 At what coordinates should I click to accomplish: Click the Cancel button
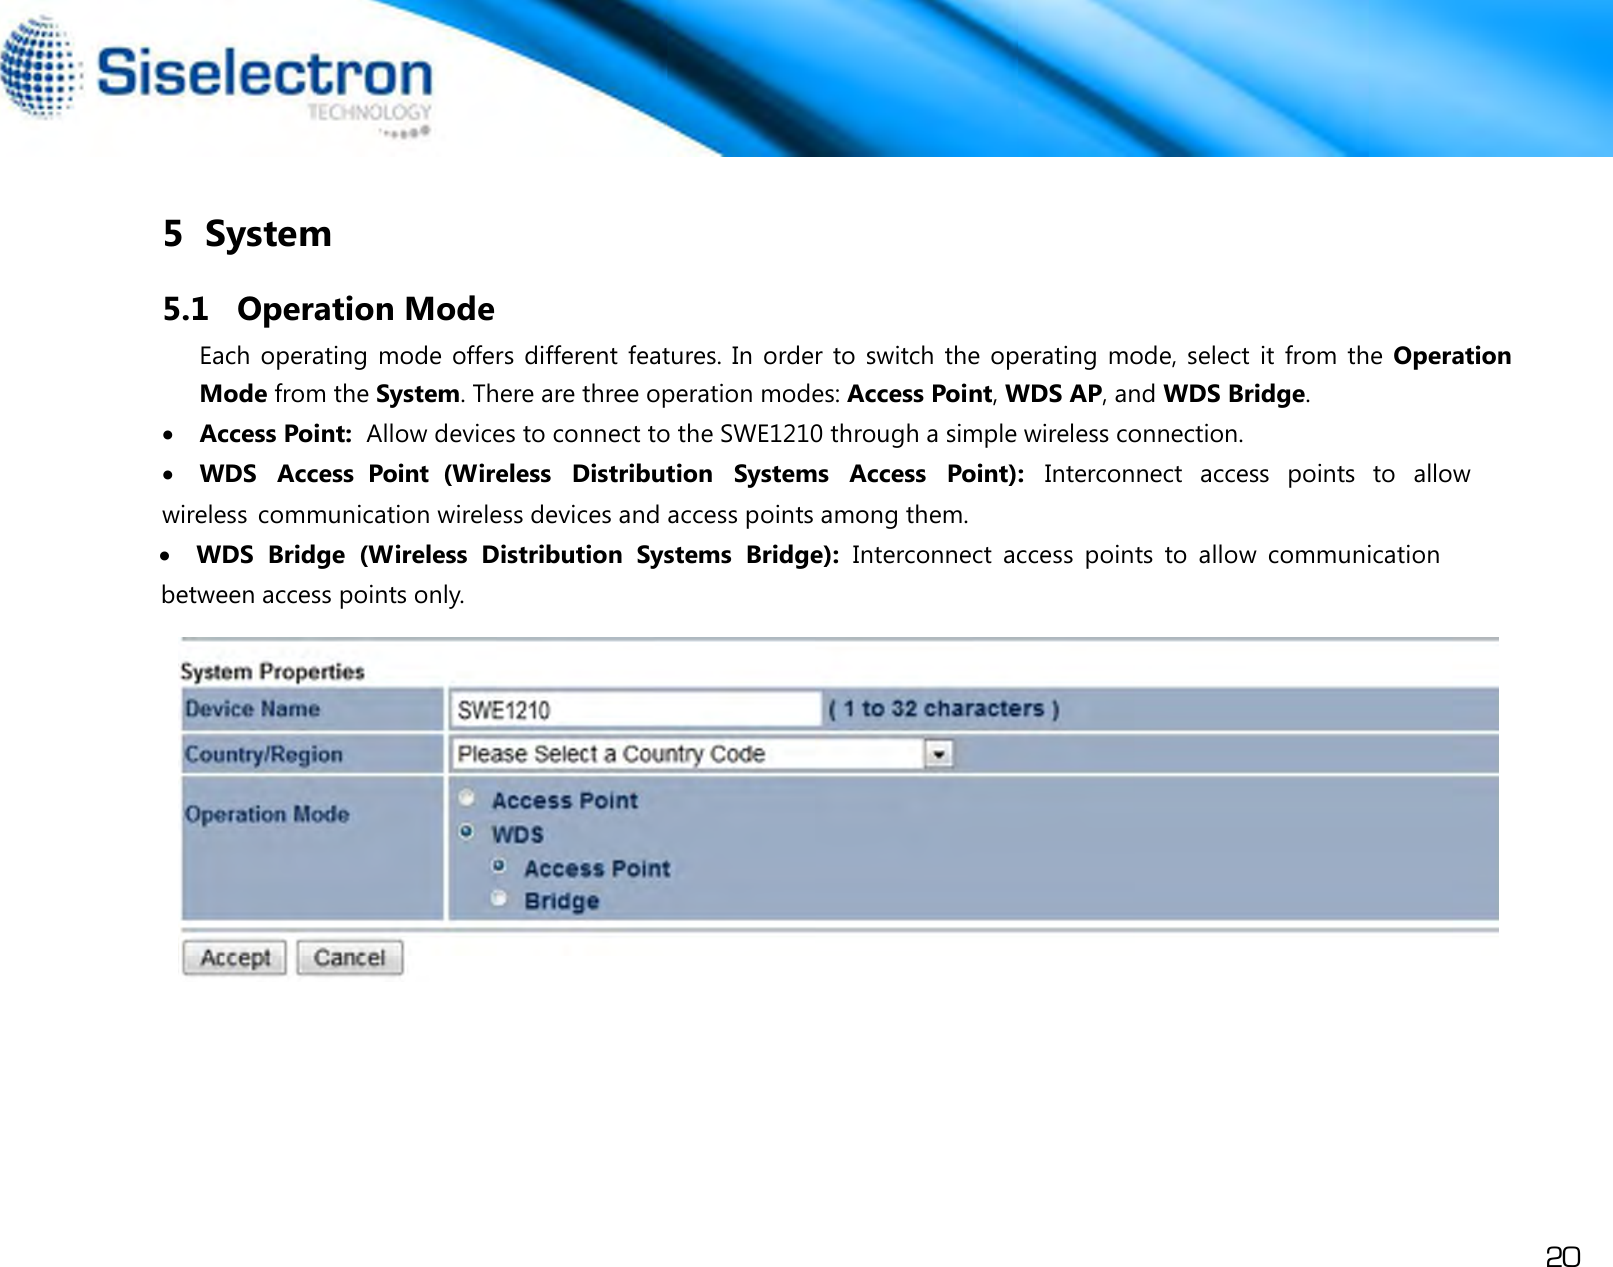tap(349, 957)
